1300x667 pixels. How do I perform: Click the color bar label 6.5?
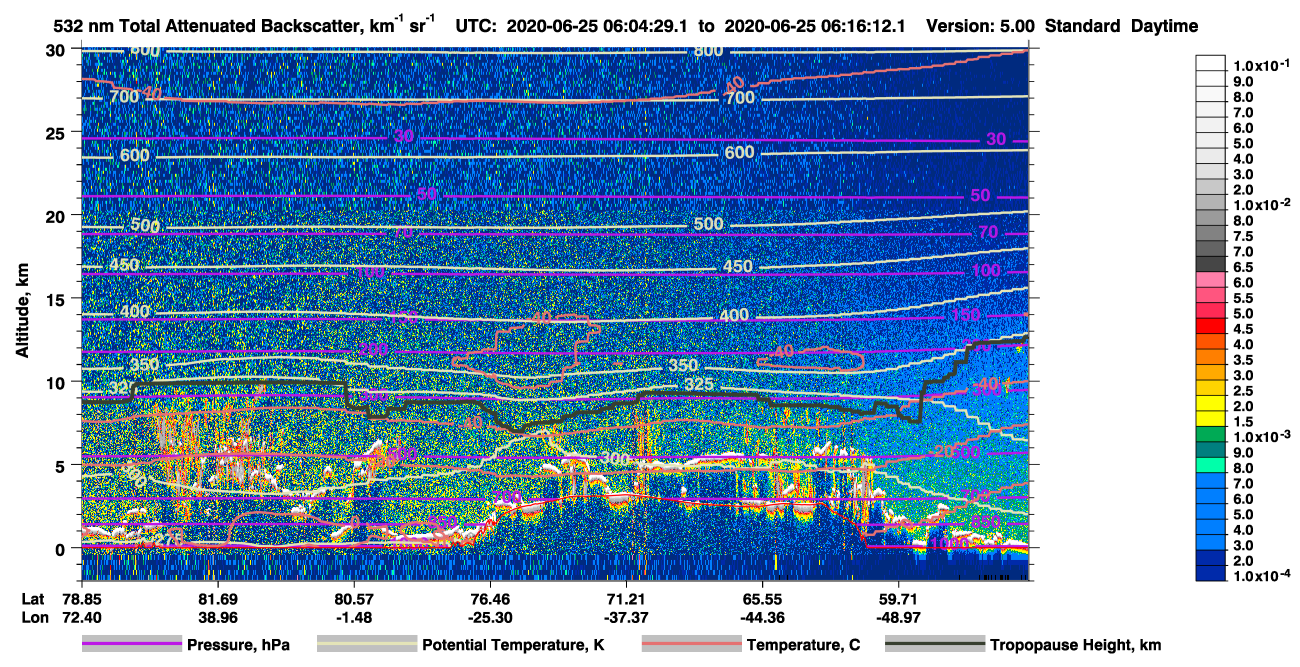(x=1245, y=267)
